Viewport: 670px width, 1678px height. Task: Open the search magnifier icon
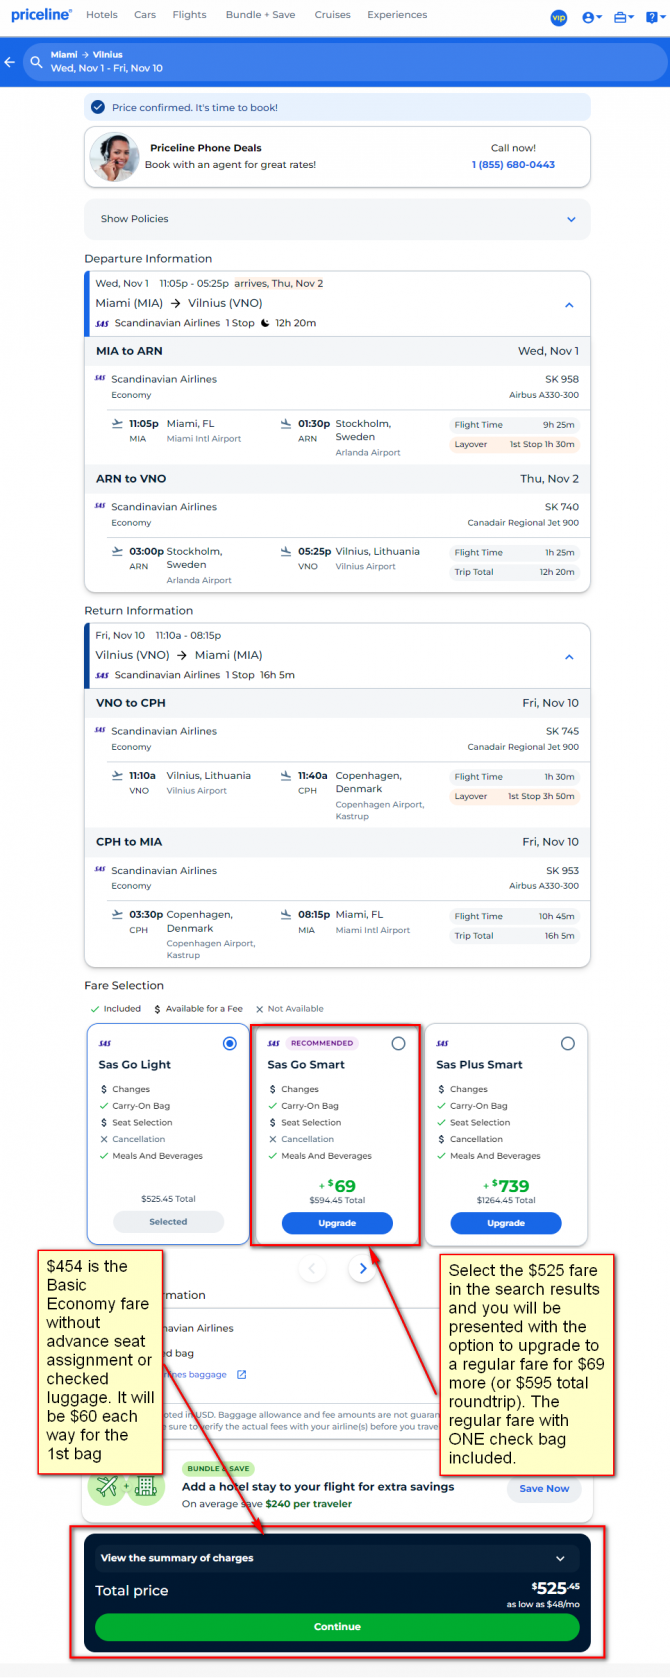tap(36, 62)
